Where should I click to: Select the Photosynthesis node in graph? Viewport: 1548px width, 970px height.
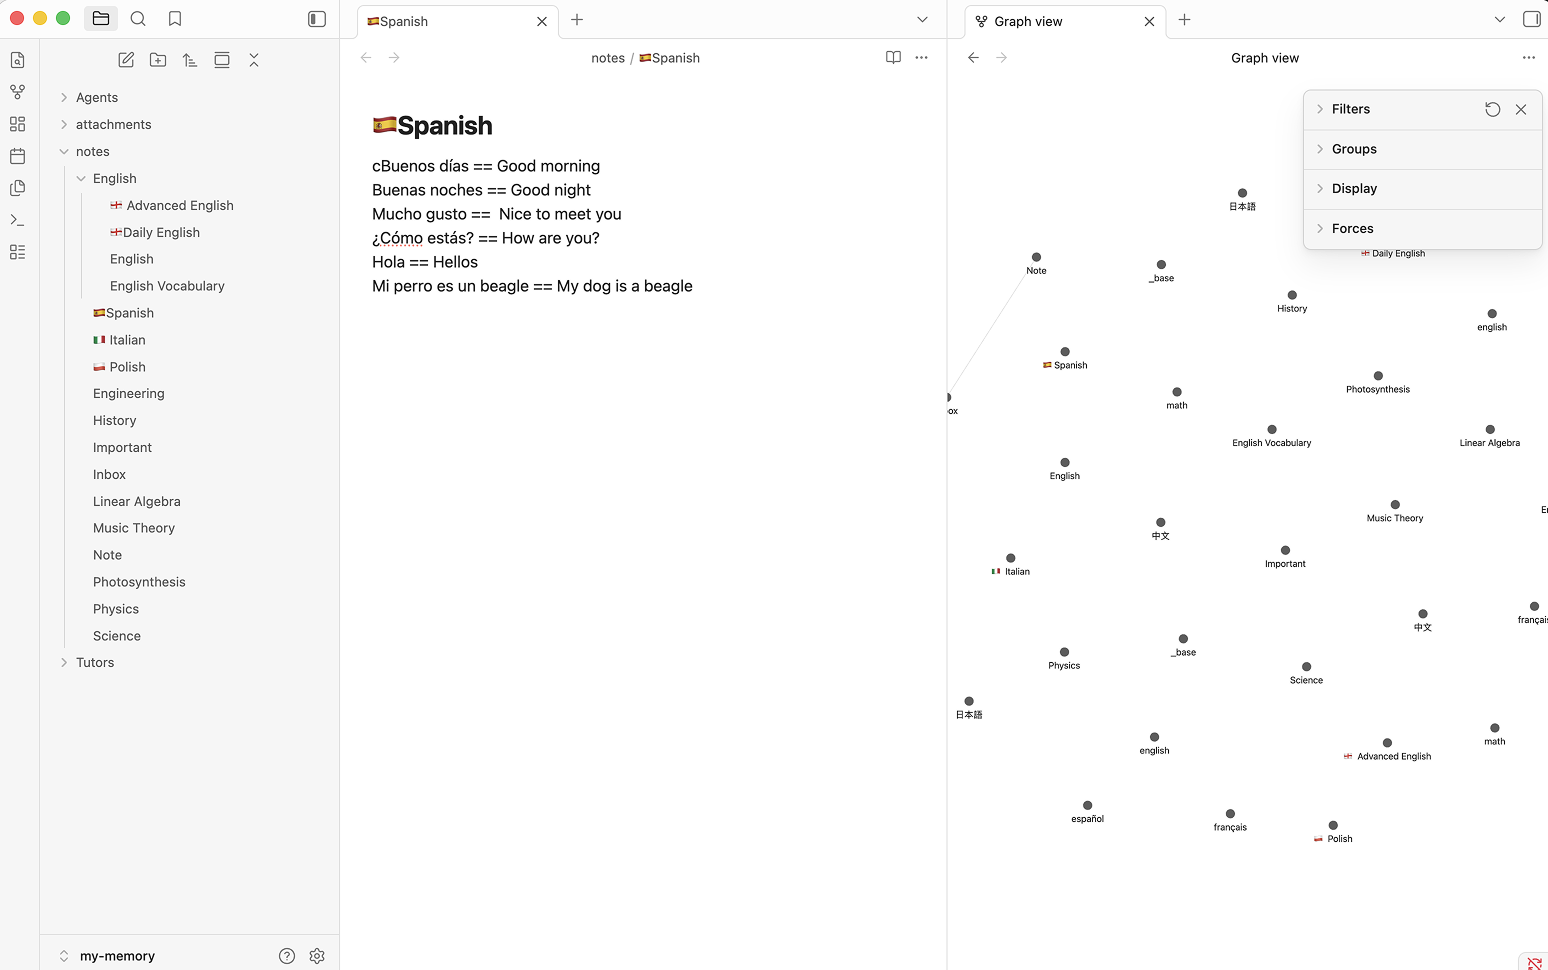[1378, 376]
